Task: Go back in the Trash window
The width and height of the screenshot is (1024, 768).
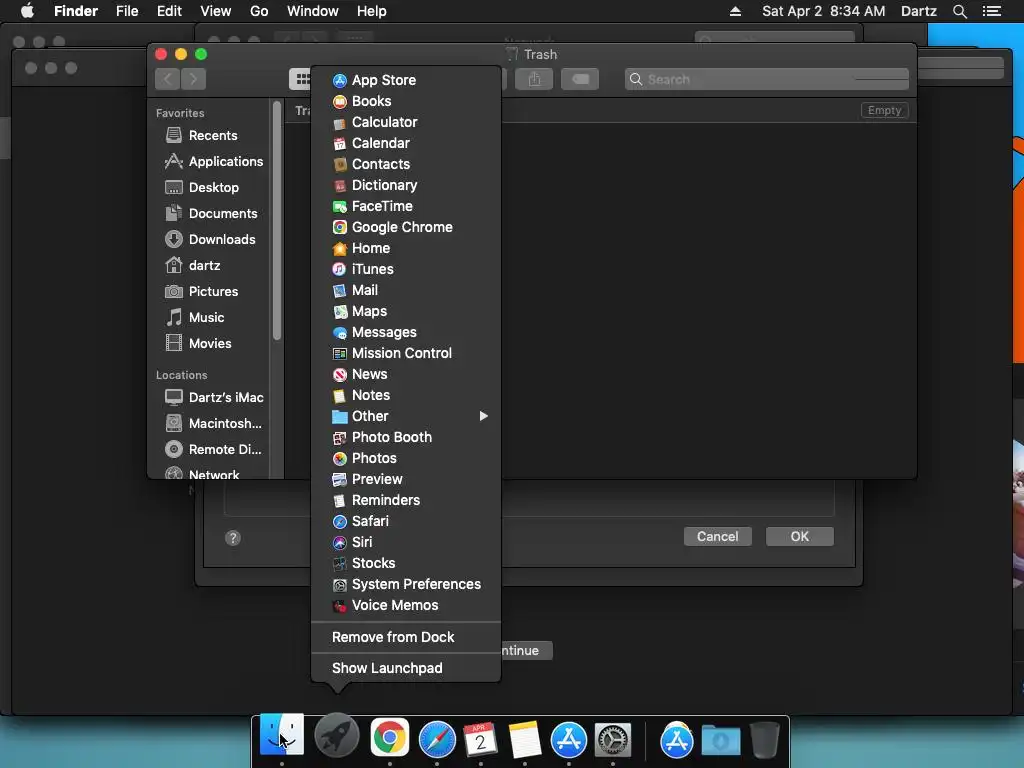Action: [167, 79]
